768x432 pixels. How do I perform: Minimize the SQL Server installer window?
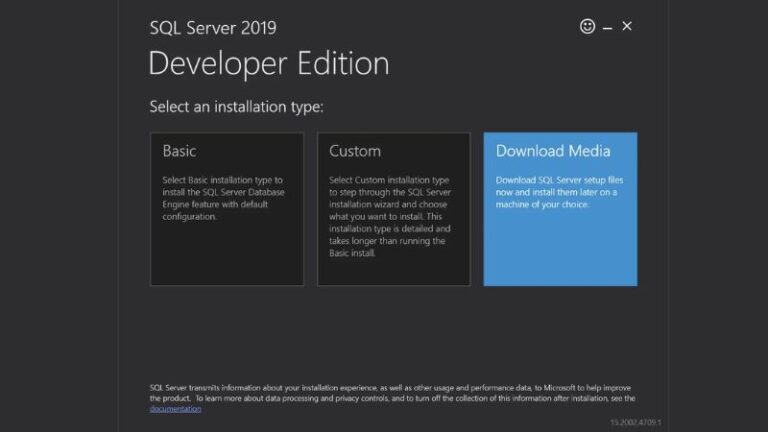pos(607,28)
